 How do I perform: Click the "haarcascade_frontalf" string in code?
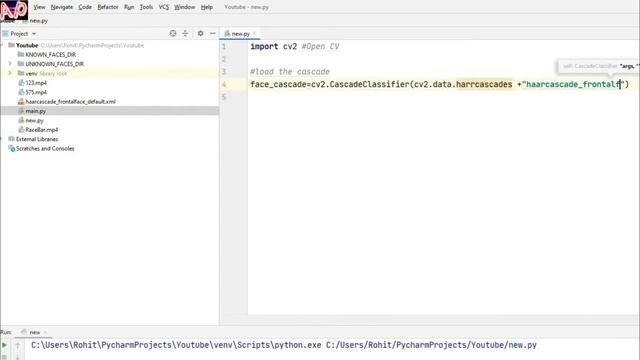573,84
